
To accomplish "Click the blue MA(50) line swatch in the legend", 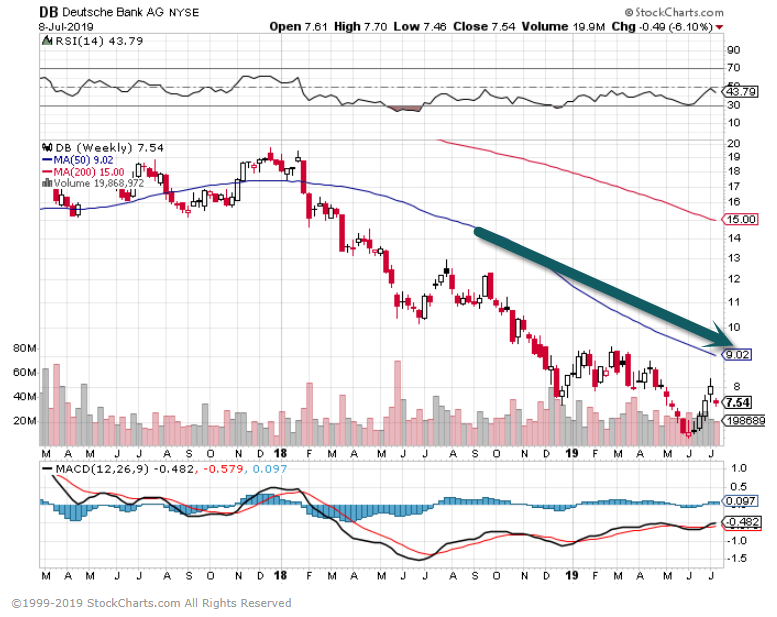I will point(48,160).
